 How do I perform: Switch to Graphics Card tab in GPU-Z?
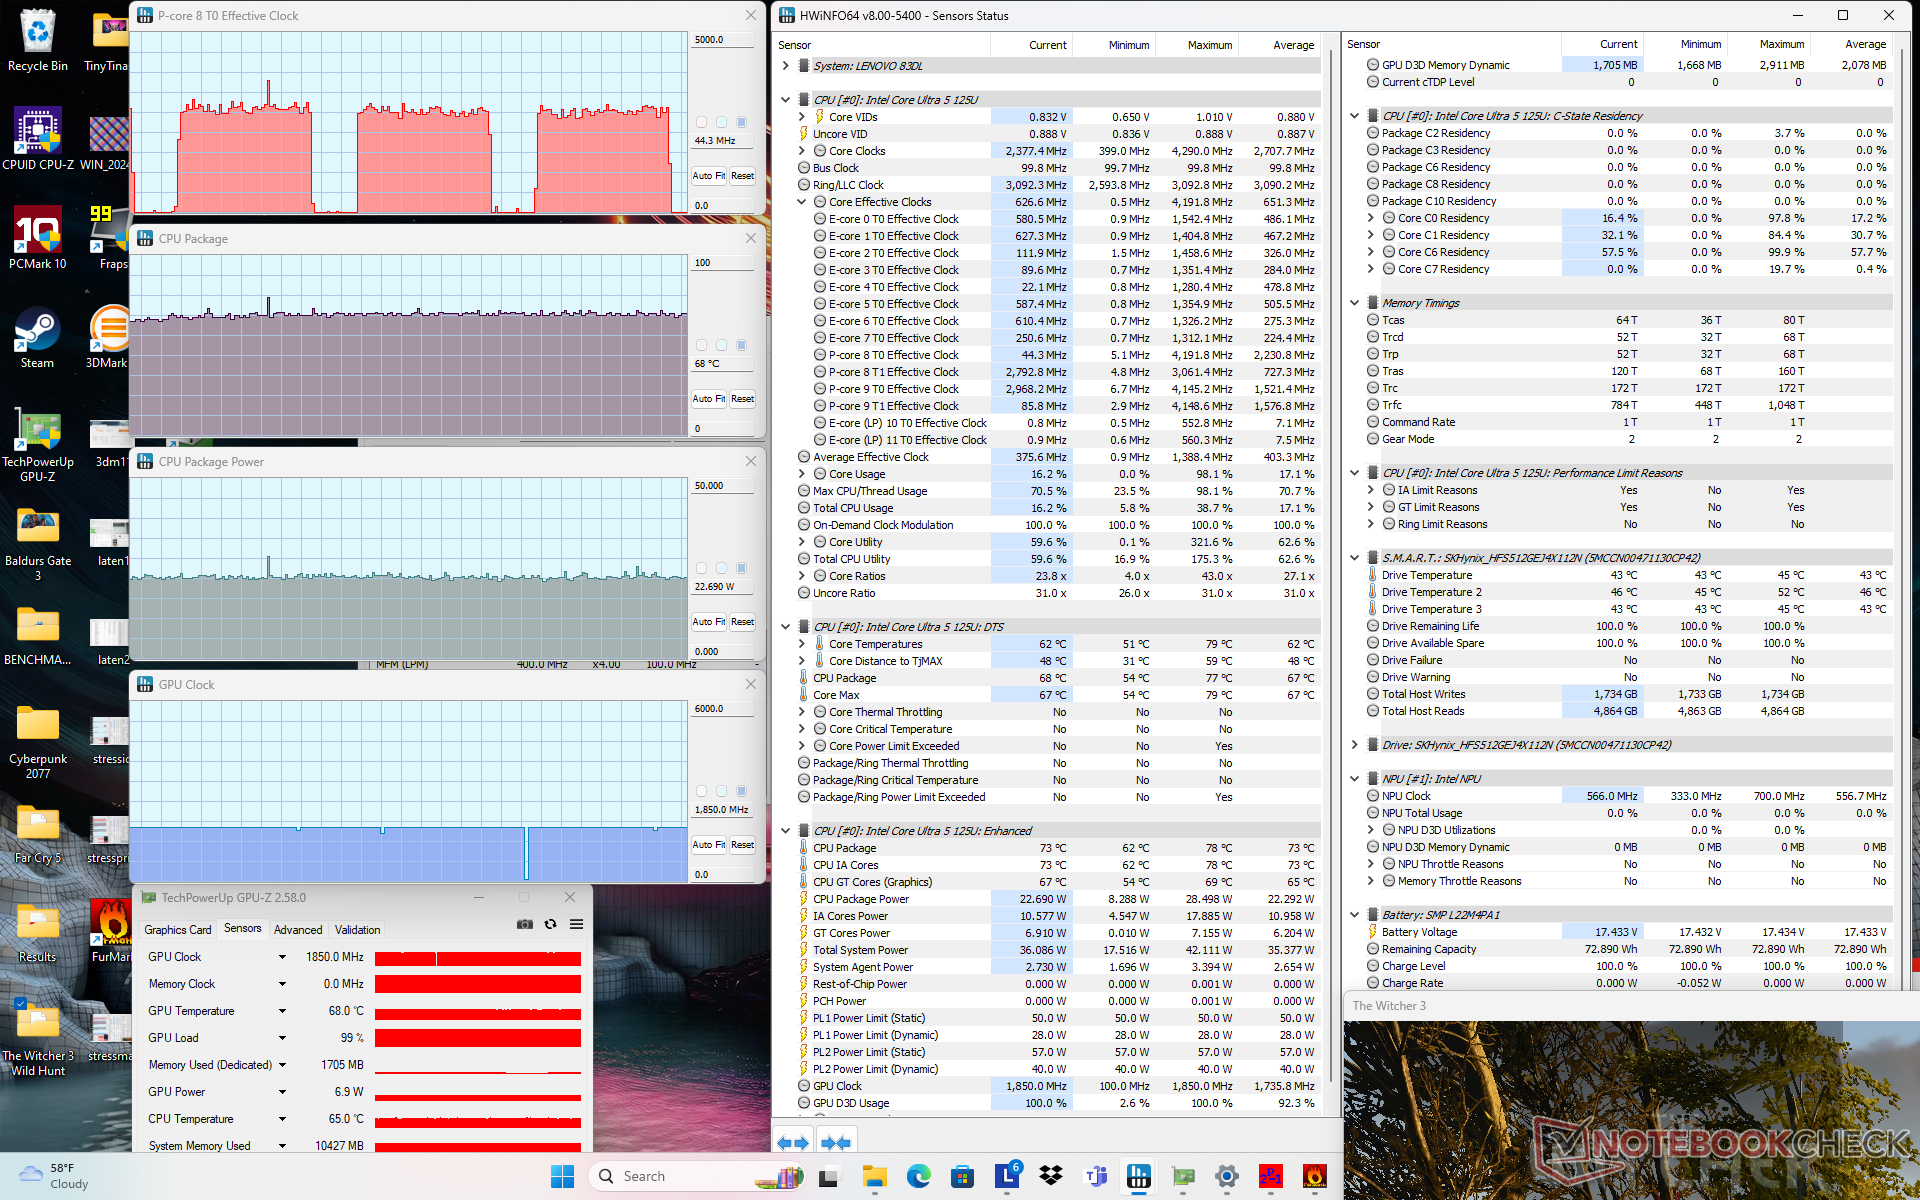click(x=178, y=930)
